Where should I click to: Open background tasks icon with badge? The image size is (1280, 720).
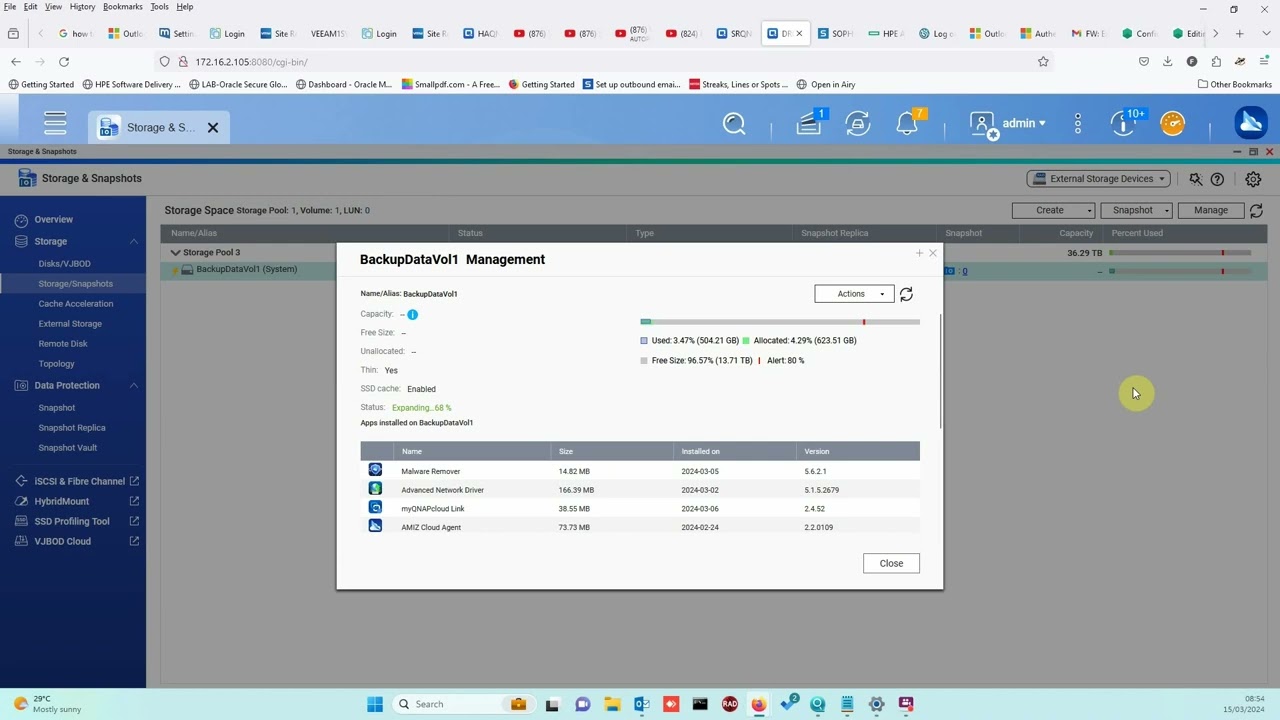(809, 123)
